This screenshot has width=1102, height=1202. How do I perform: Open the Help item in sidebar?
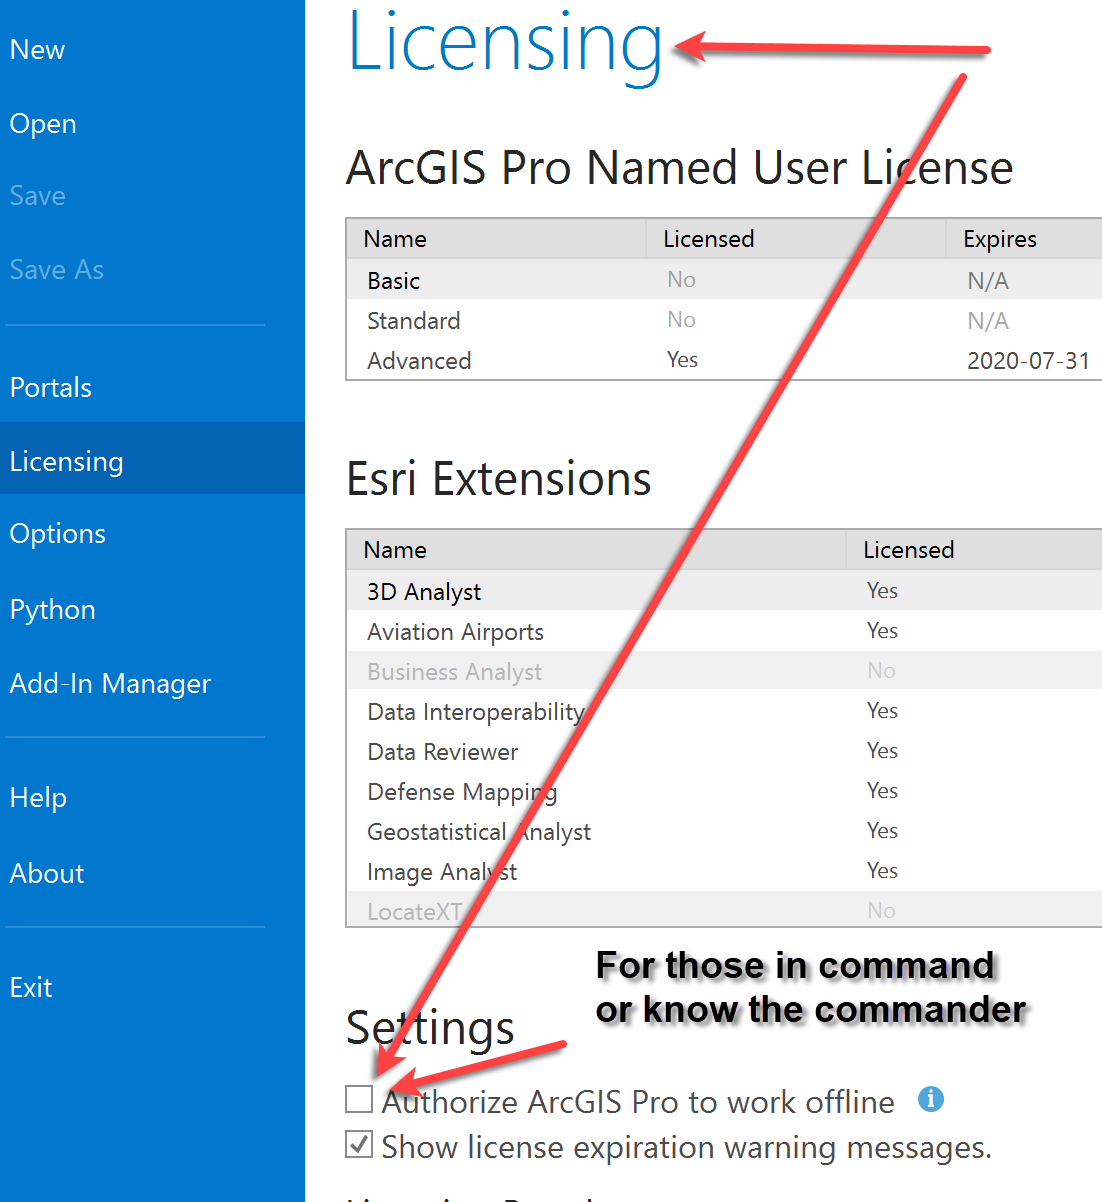38,797
